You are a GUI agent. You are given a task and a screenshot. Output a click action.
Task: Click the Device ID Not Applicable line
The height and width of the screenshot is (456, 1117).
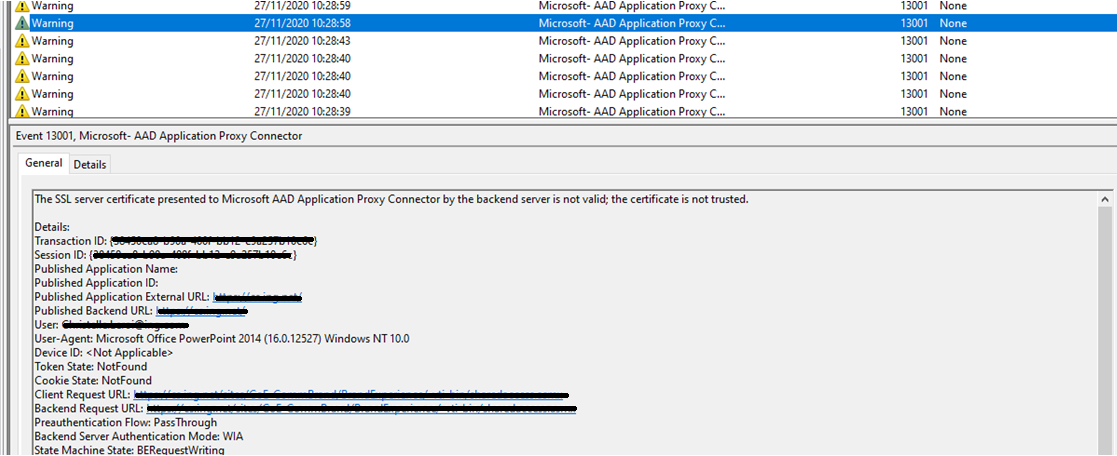coord(103,353)
